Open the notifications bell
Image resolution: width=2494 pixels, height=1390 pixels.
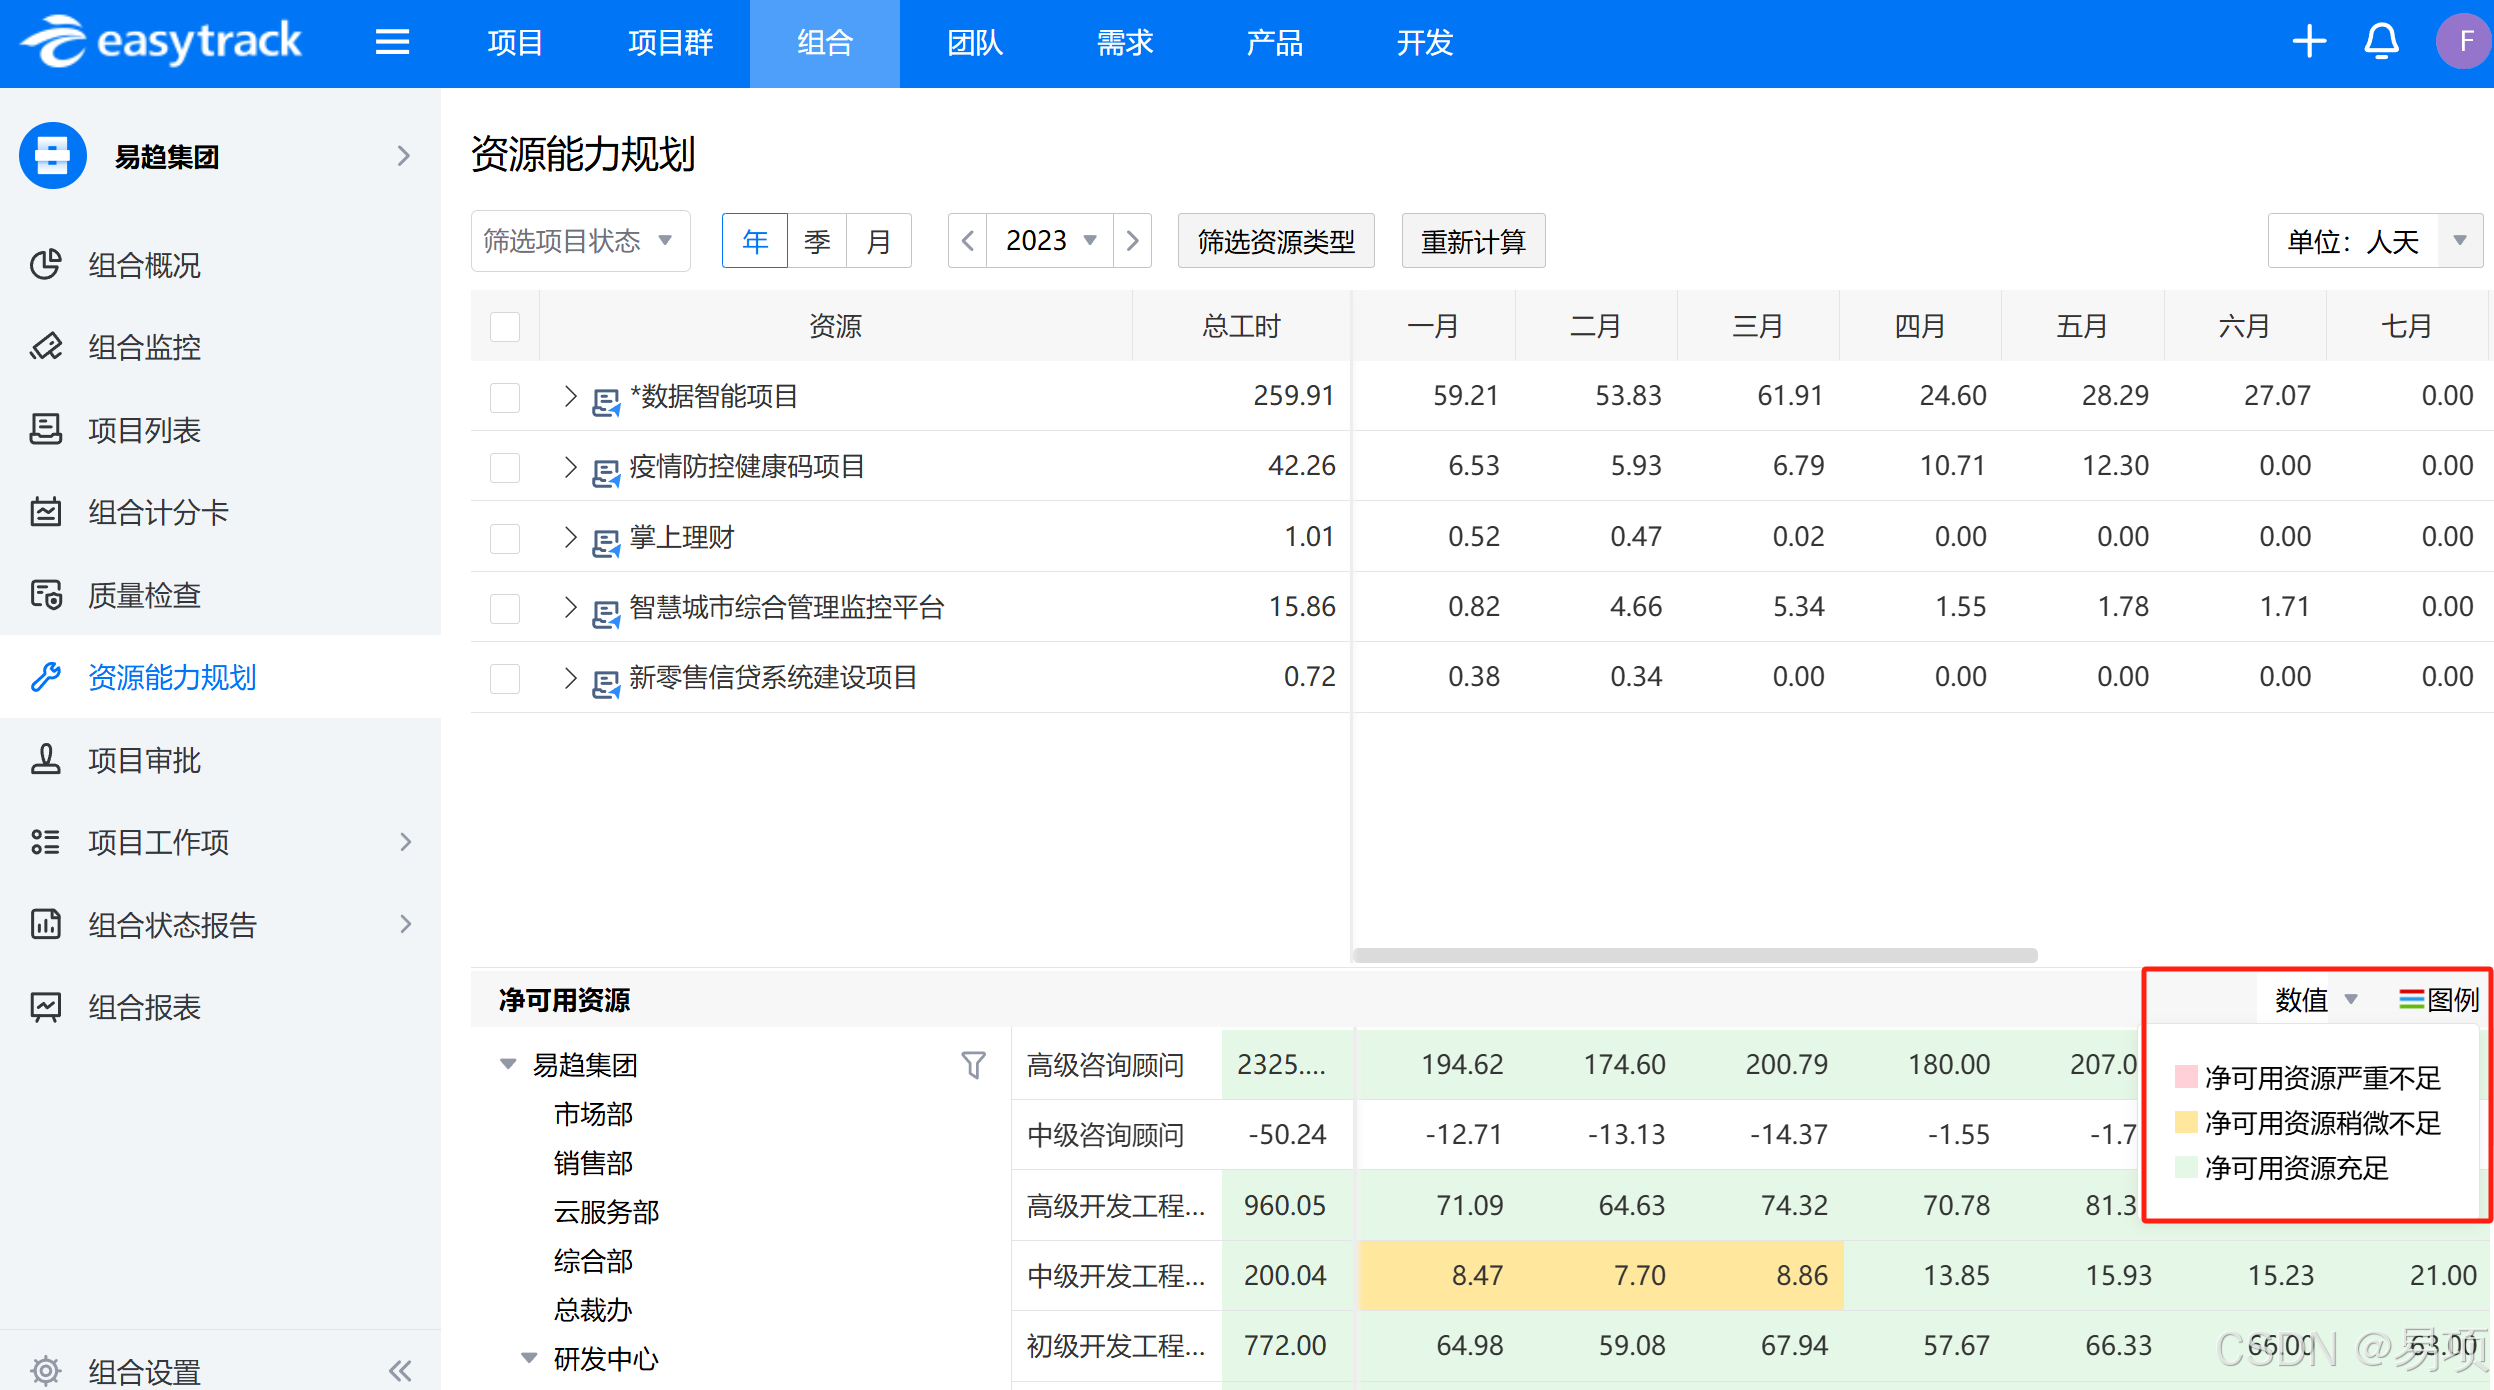click(2381, 42)
